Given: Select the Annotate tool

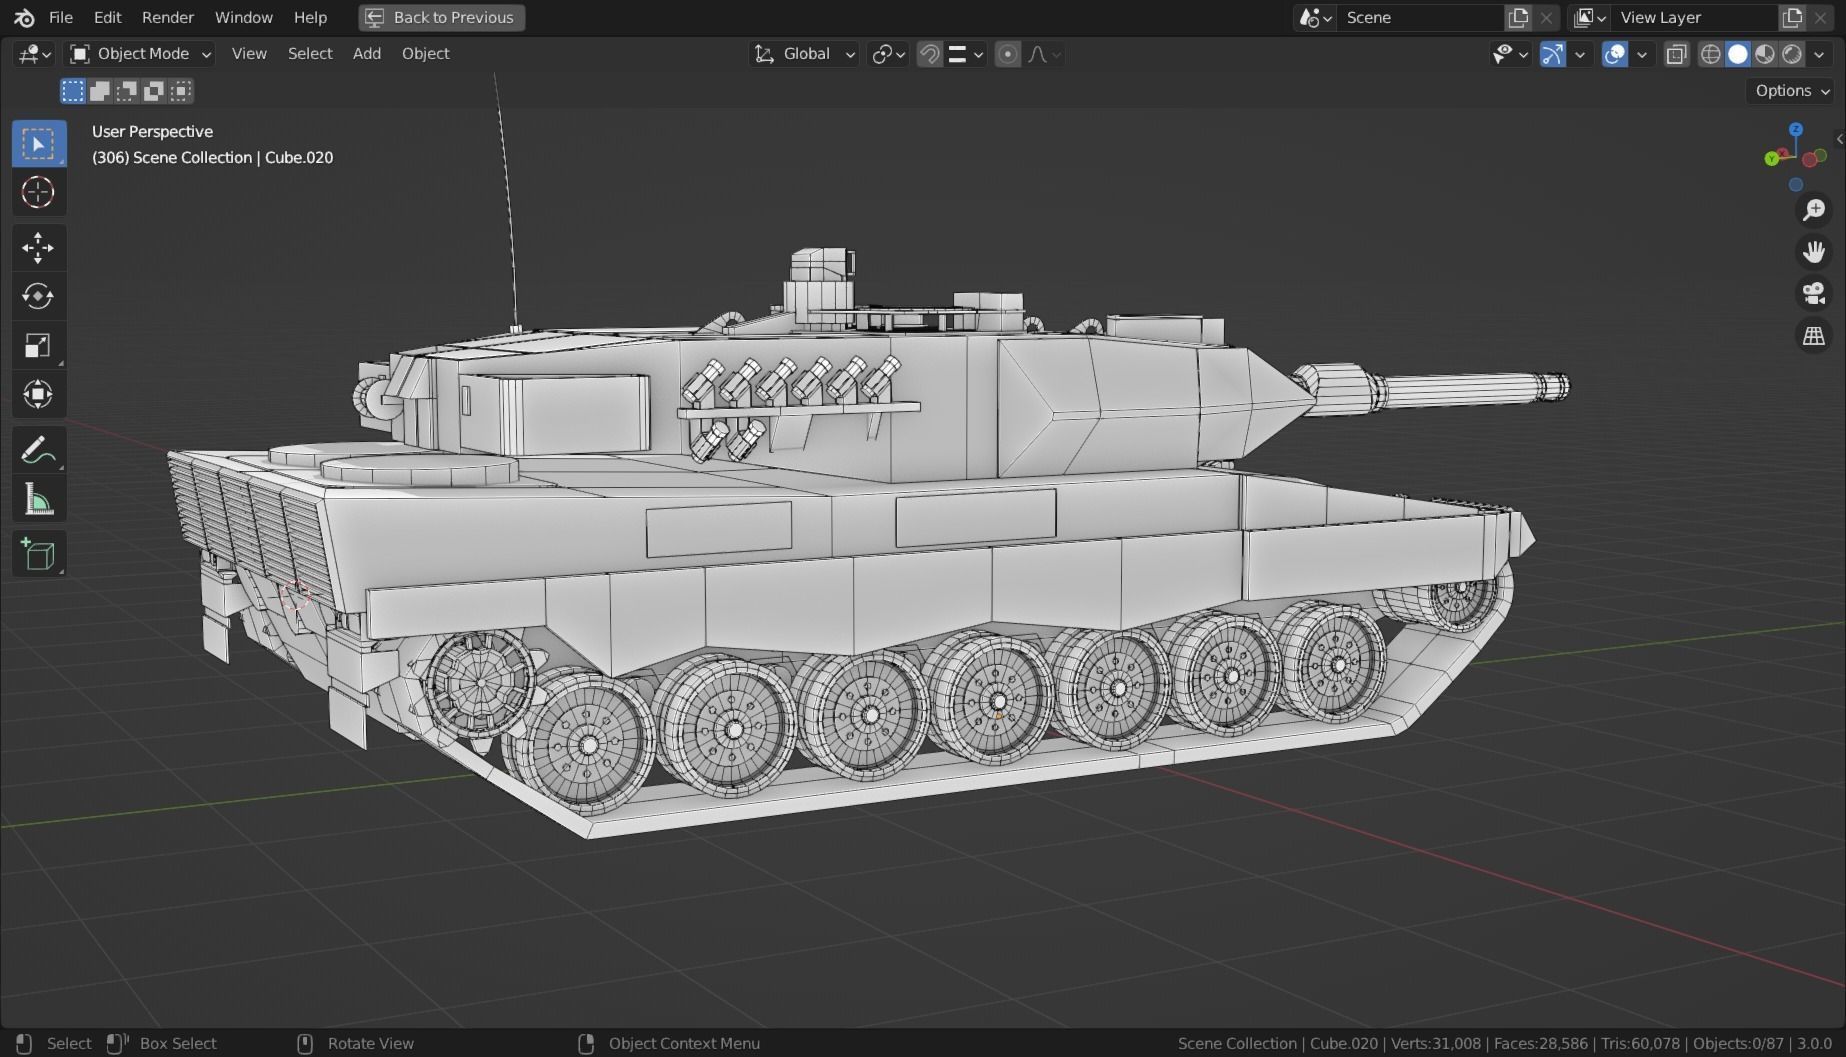Looking at the screenshot, I should (x=39, y=451).
